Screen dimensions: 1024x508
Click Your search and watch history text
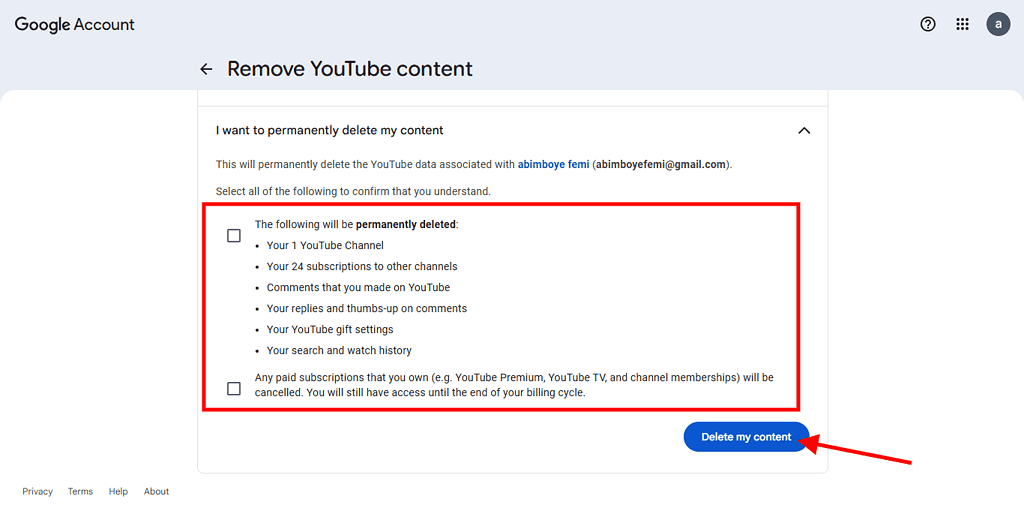[339, 351]
